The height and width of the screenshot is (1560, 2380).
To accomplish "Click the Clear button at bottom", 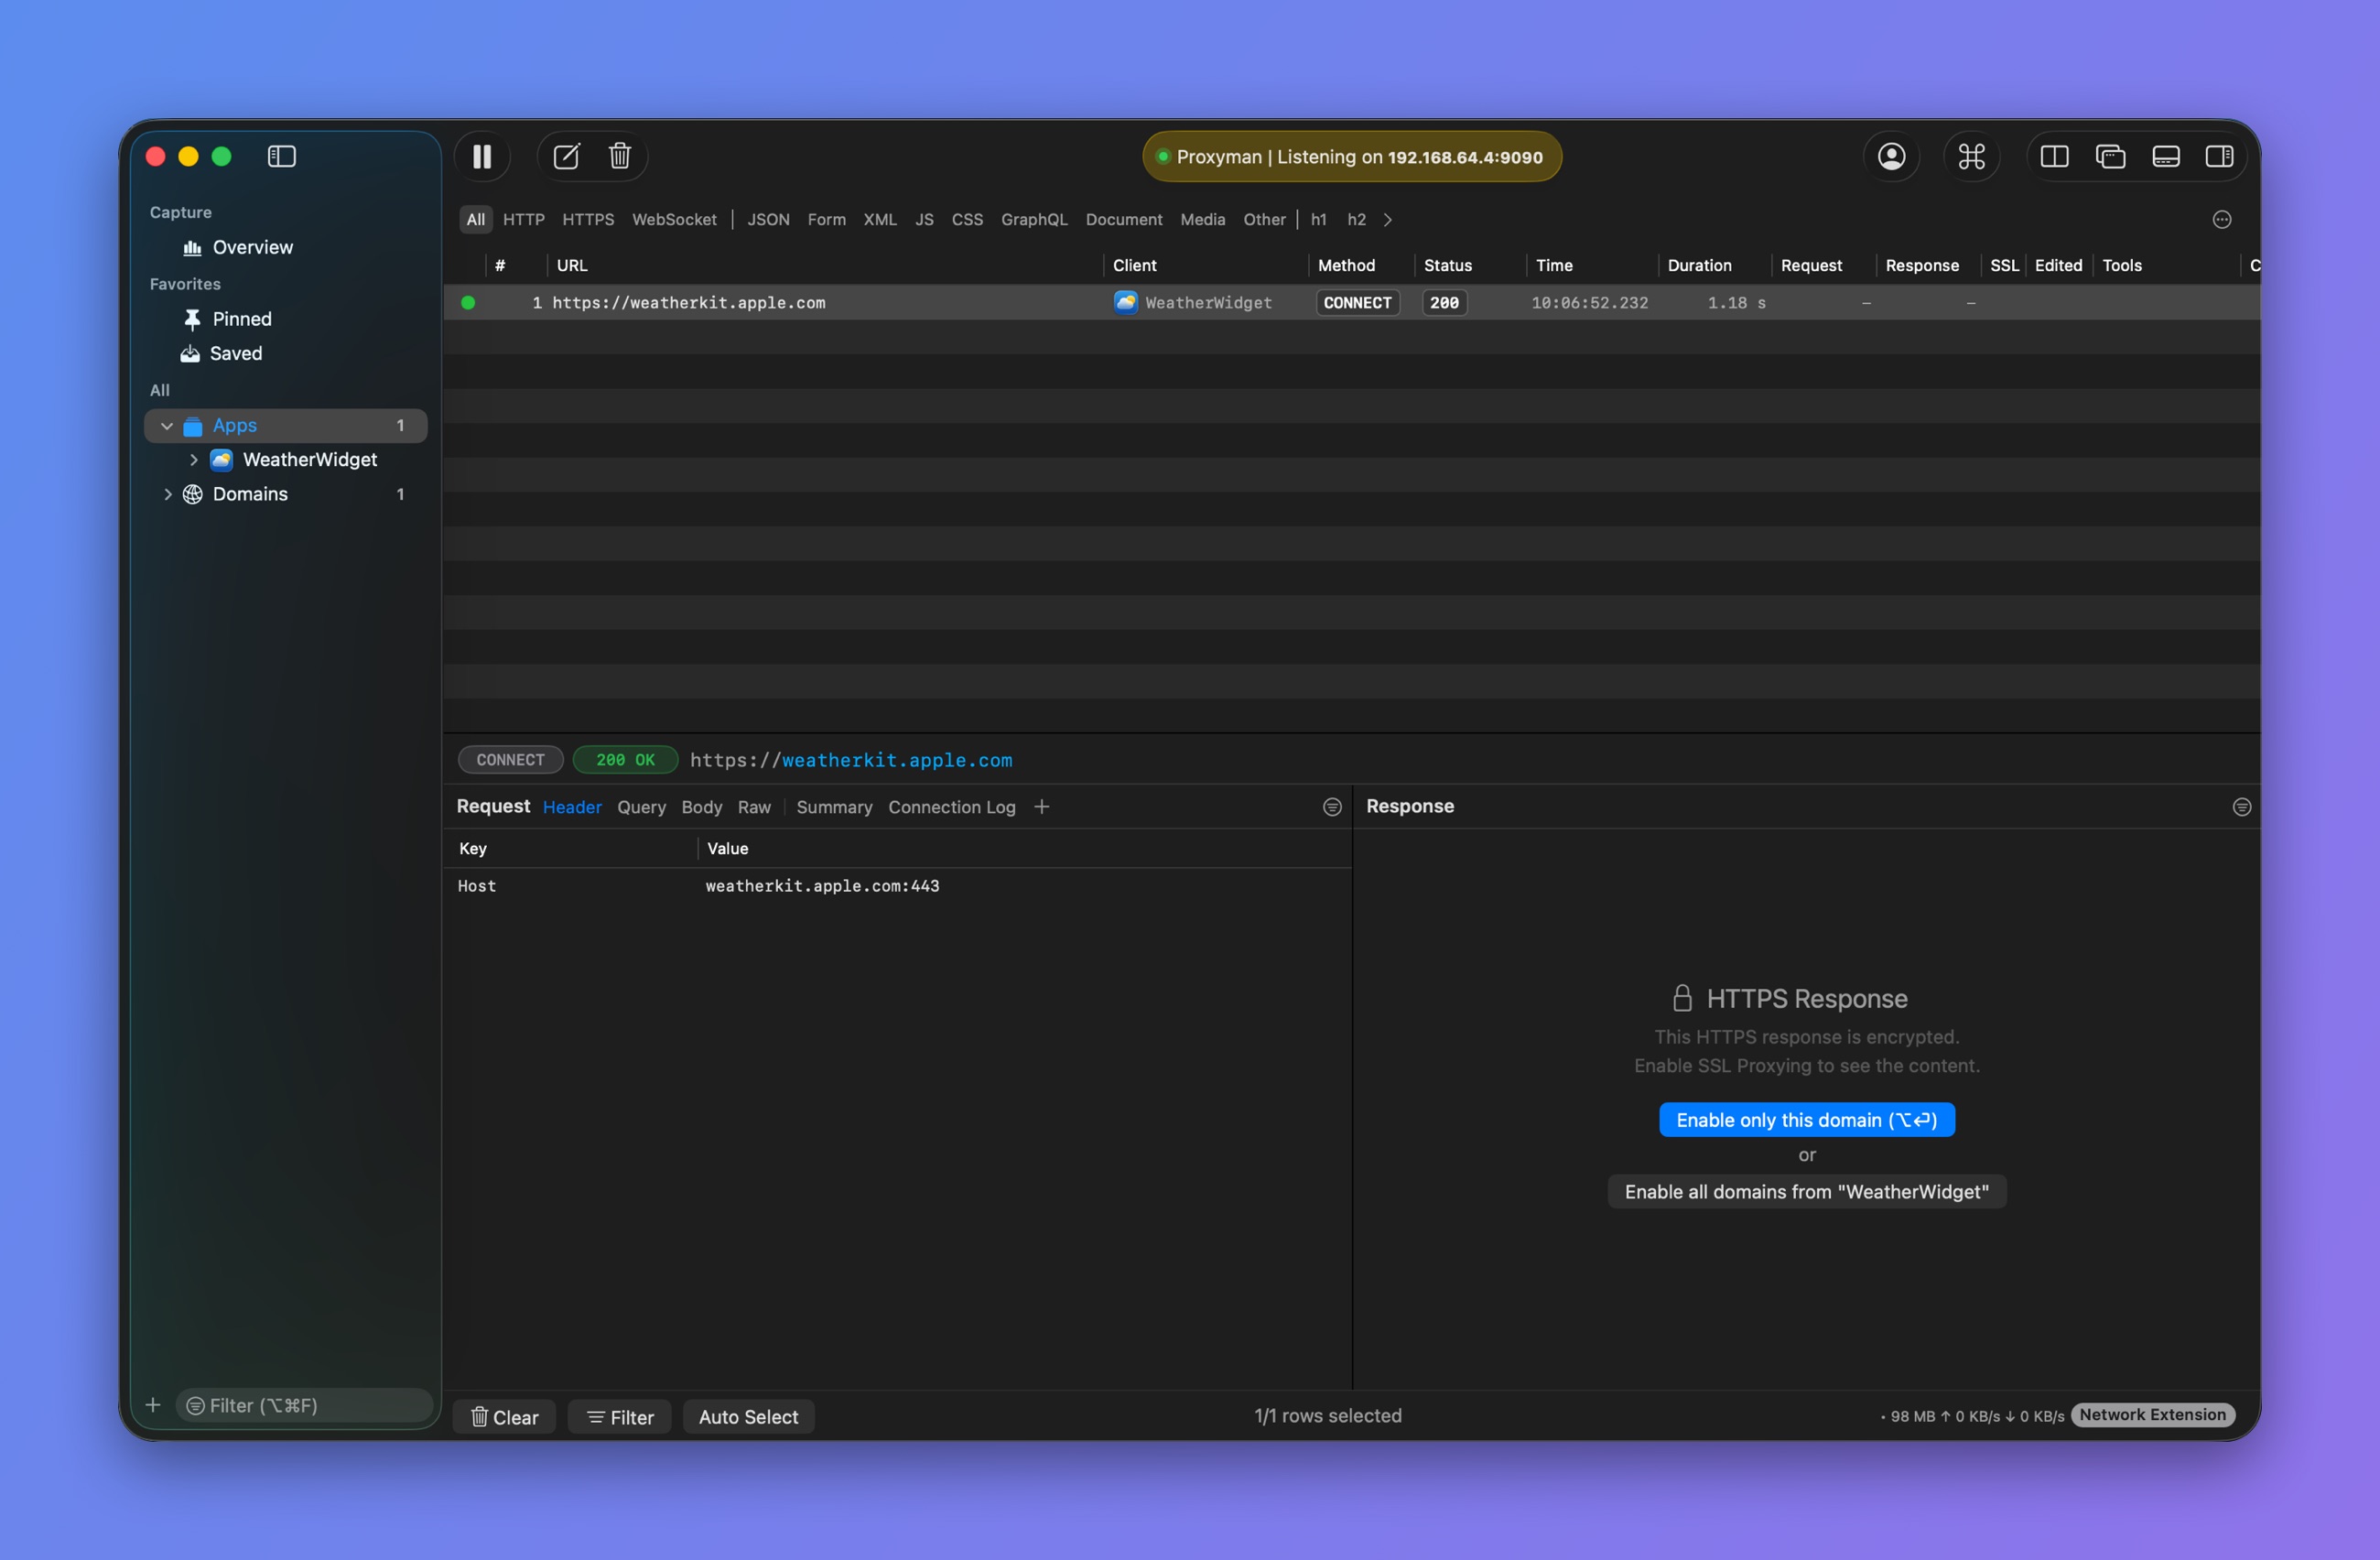I will coord(504,1417).
